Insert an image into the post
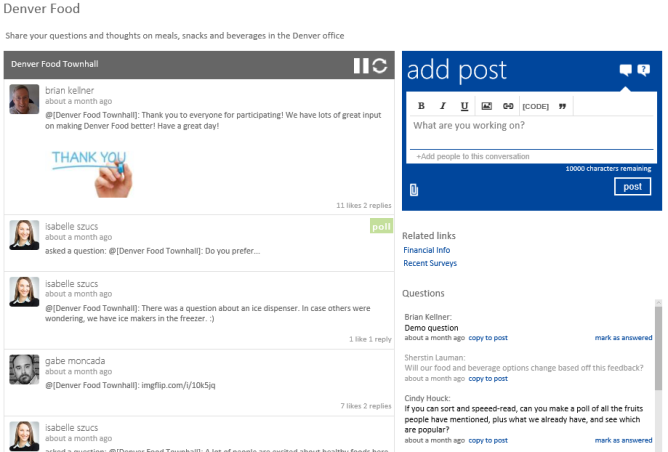The height and width of the screenshot is (452, 668). tap(486, 106)
